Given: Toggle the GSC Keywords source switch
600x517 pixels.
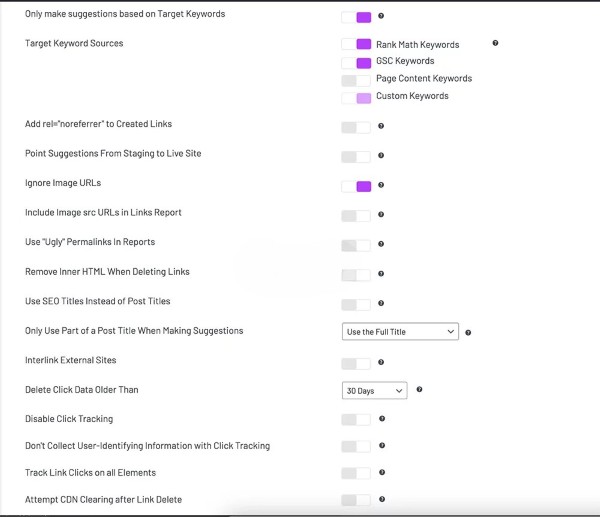Looking at the screenshot, I should (x=356, y=62).
